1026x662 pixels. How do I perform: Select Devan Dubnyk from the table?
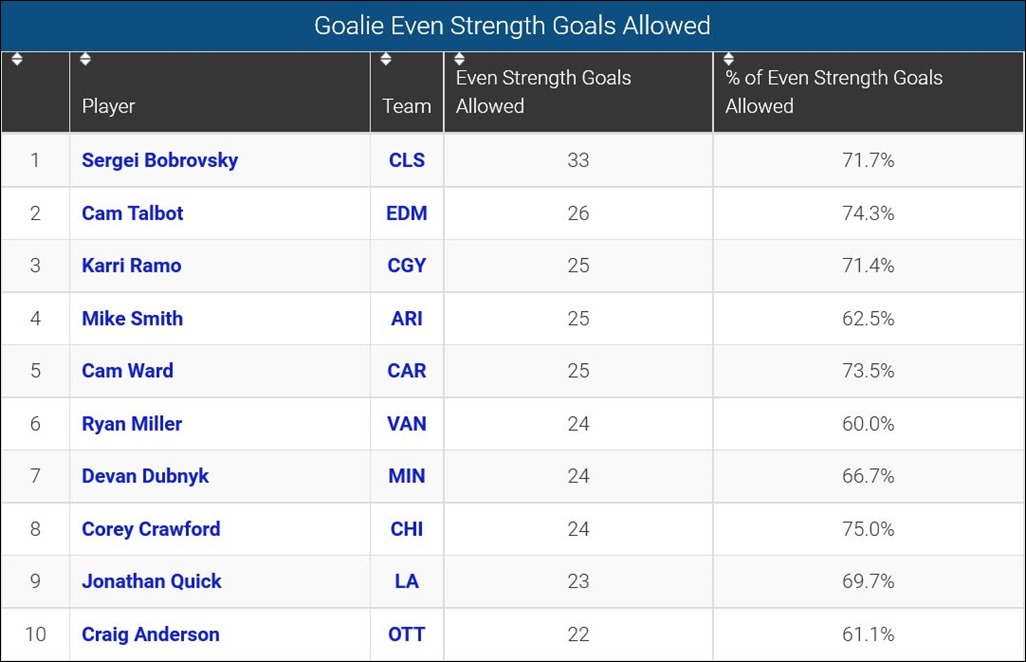point(145,476)
